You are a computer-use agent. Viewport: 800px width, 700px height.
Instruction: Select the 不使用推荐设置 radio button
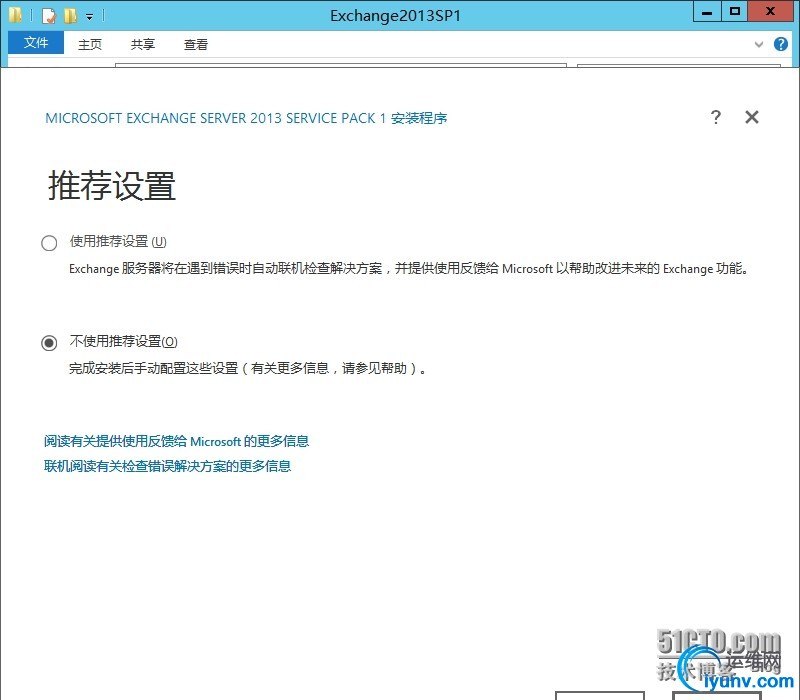49,343
